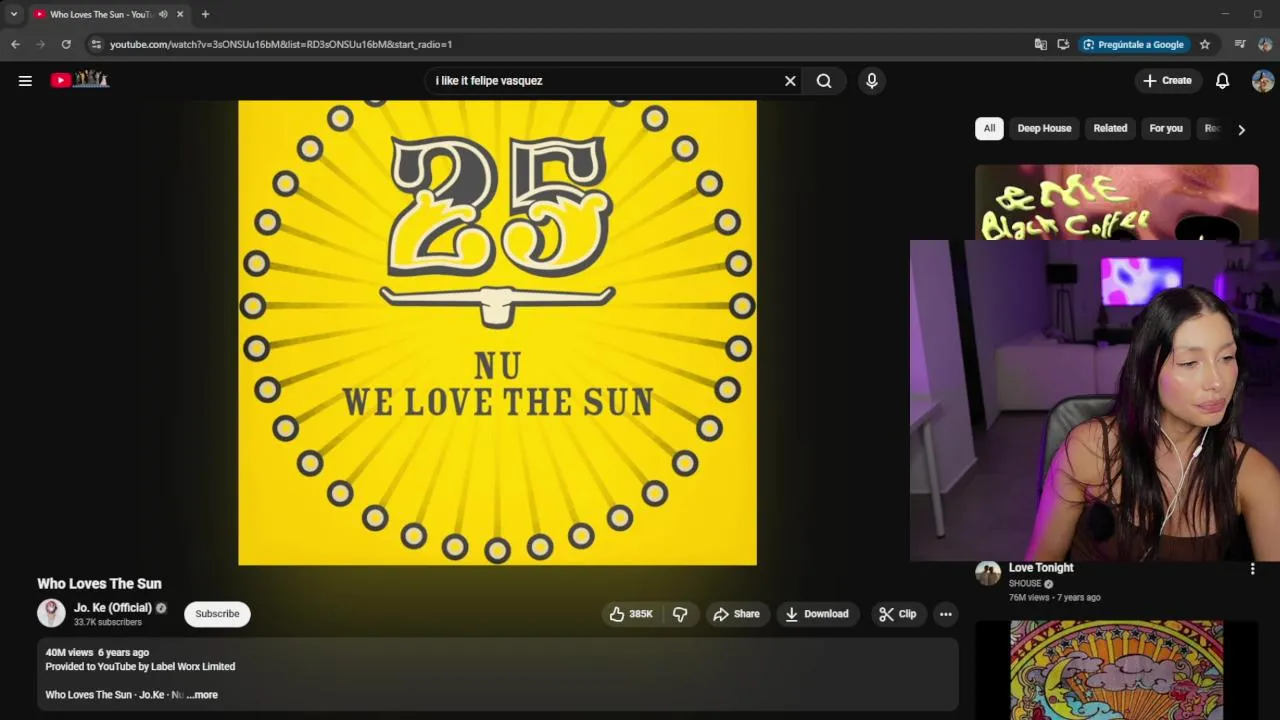Click the magnifier search button
1280x720 pixels.
[824, 81]
